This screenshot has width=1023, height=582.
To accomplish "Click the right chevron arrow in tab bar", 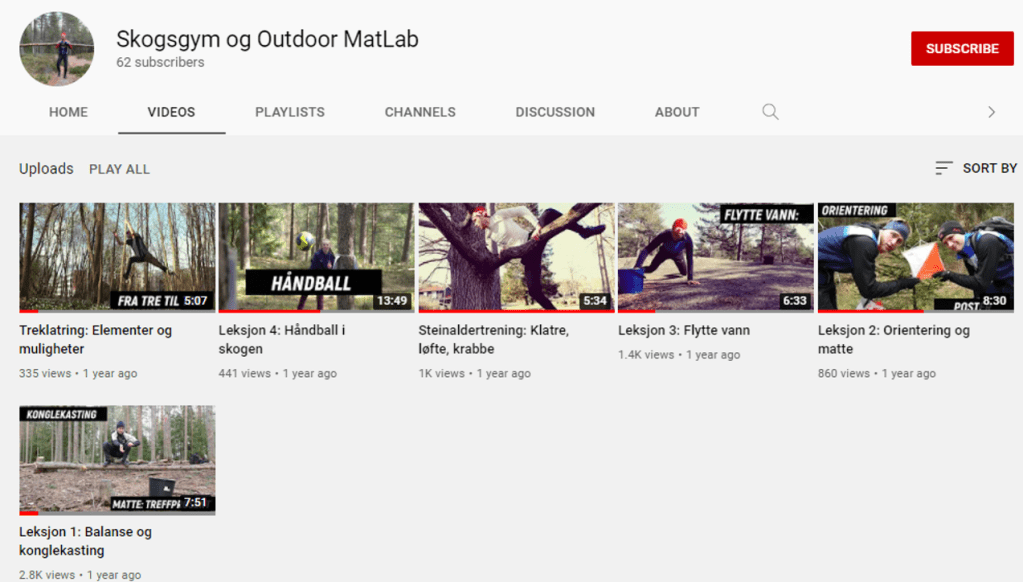I will click(x=991, y=112).
